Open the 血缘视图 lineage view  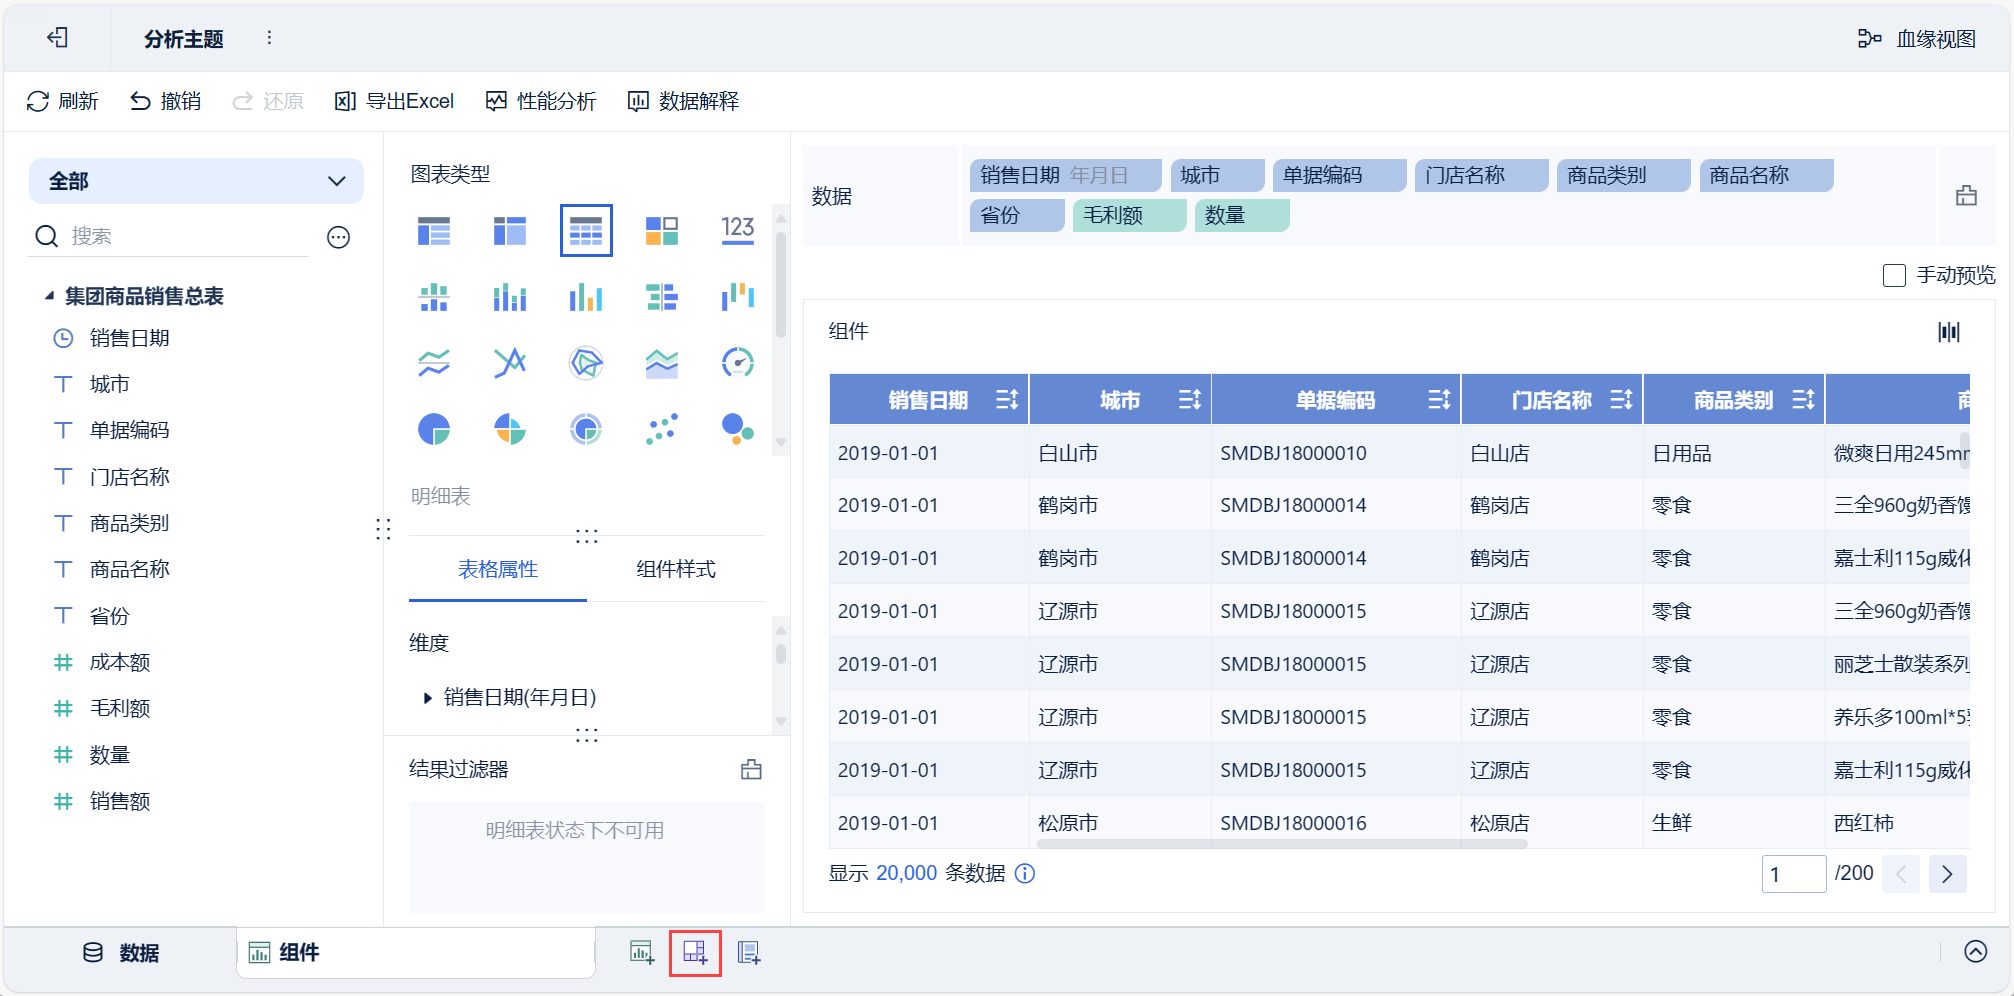(1917, 39)
